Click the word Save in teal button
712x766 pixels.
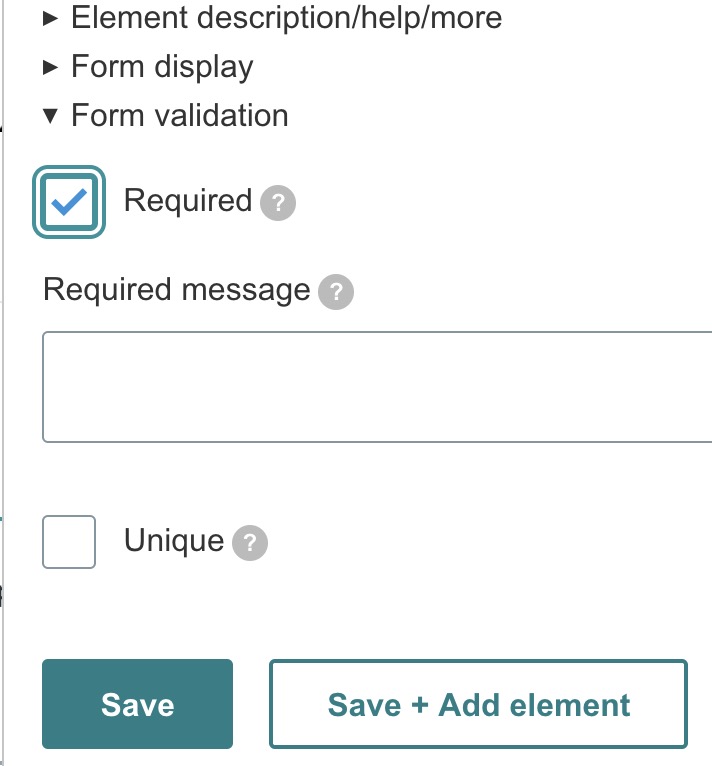(x=138, y=705)
